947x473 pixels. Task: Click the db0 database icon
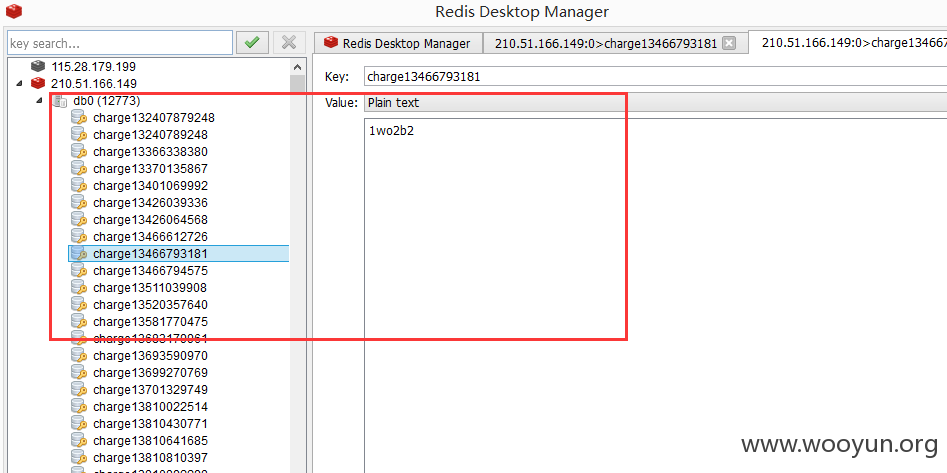tap(60, 101)
